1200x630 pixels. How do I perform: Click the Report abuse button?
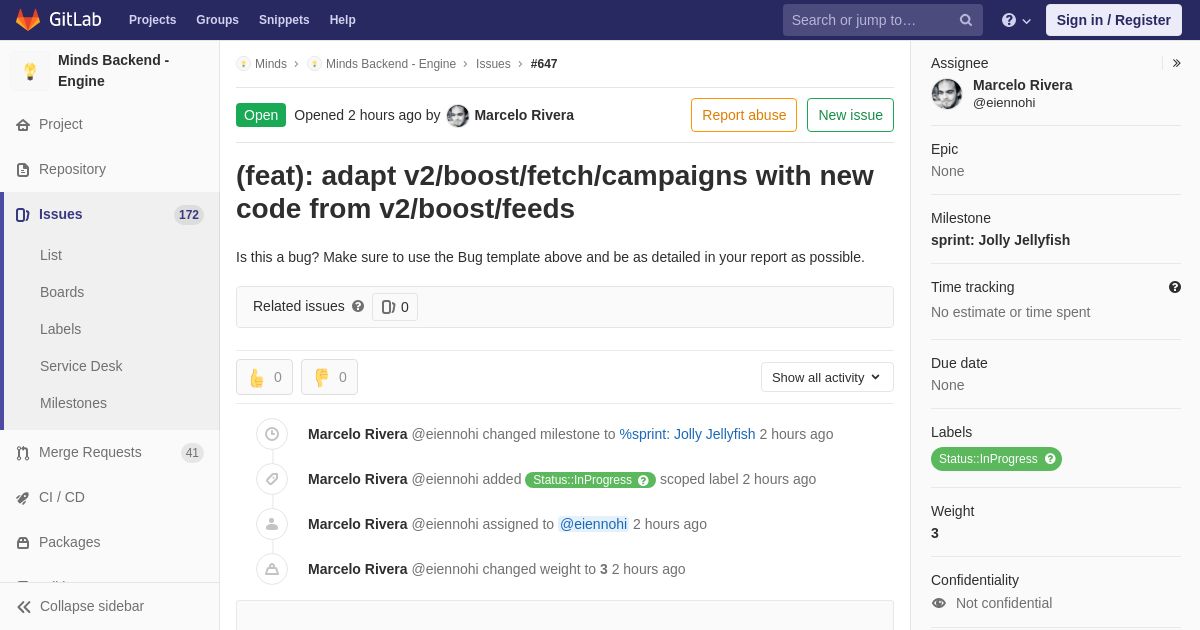click(x=744, y=115)
